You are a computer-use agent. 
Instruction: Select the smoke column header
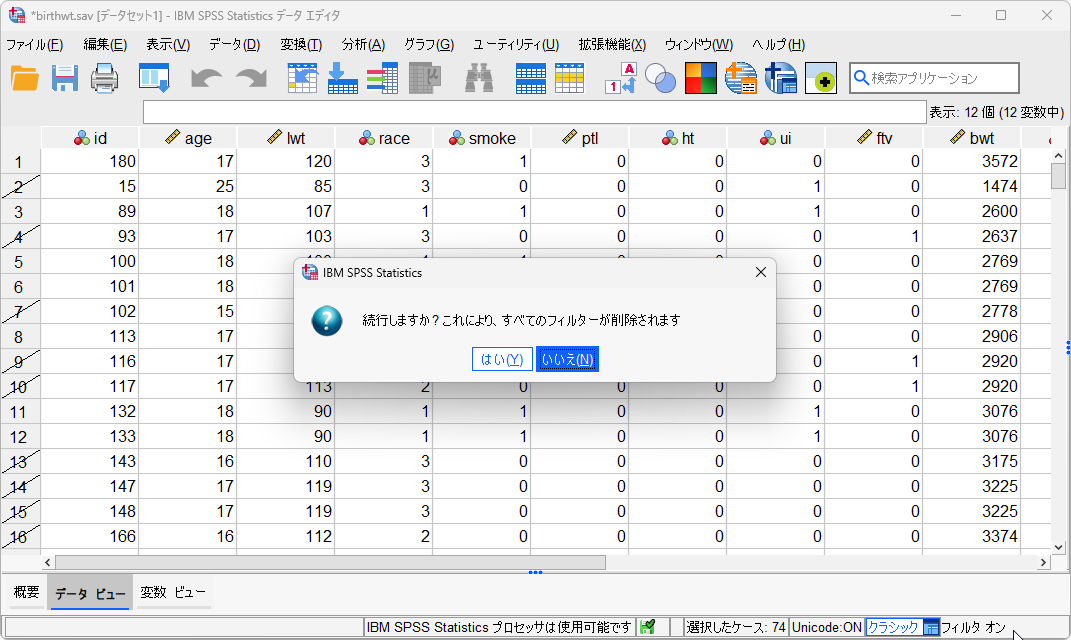483,138
